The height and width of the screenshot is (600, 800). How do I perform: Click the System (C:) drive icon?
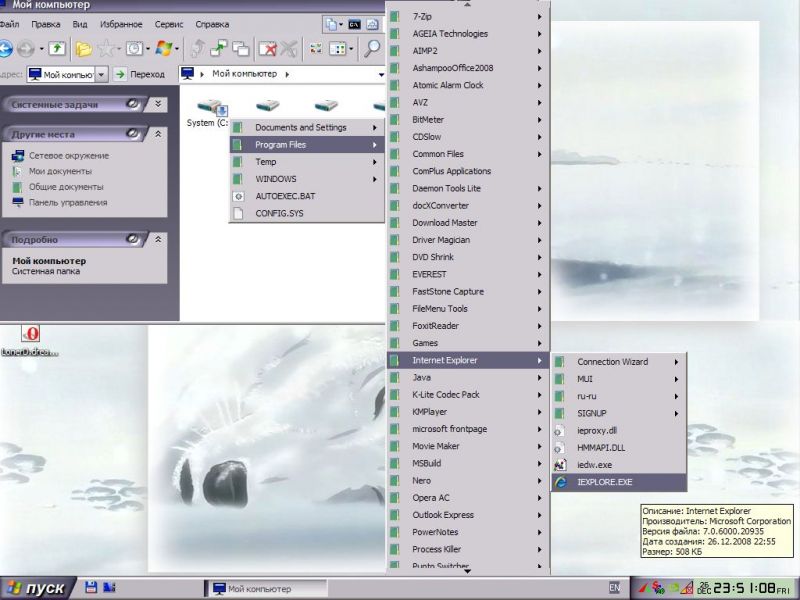click(210, 106)
